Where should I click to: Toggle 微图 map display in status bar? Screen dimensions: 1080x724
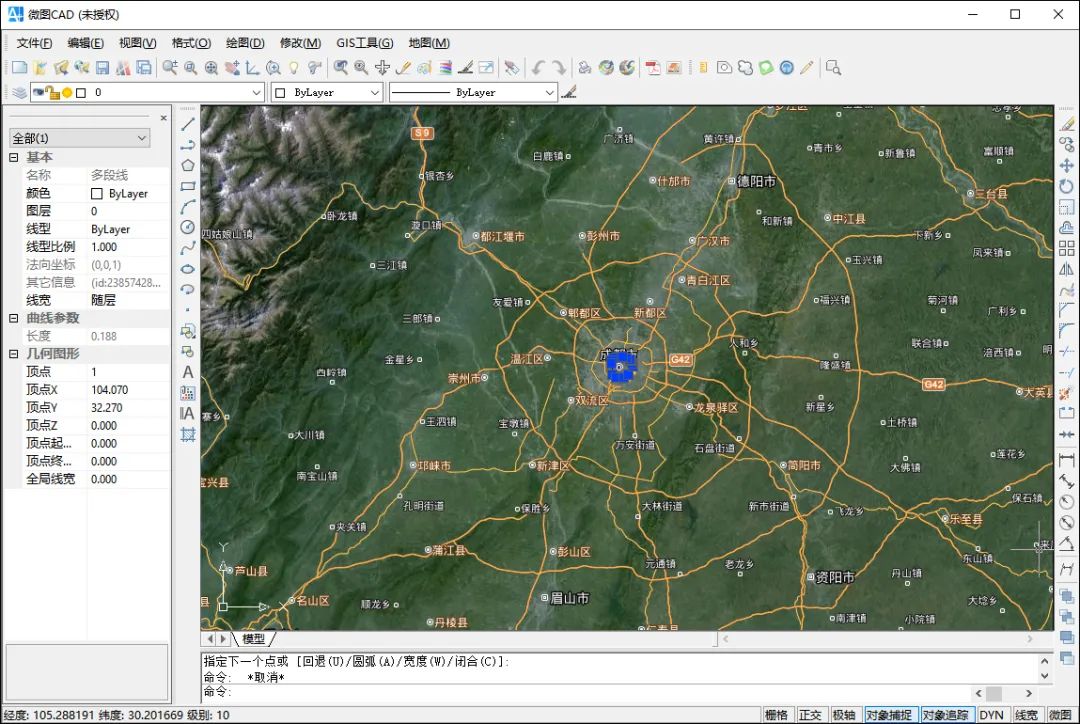click(1060, 715)
